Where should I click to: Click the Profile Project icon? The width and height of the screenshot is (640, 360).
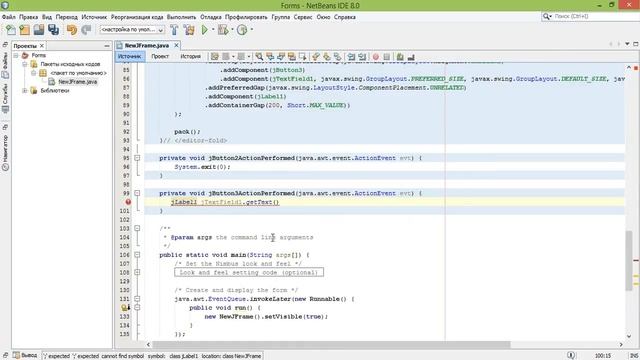coord(242,30)
